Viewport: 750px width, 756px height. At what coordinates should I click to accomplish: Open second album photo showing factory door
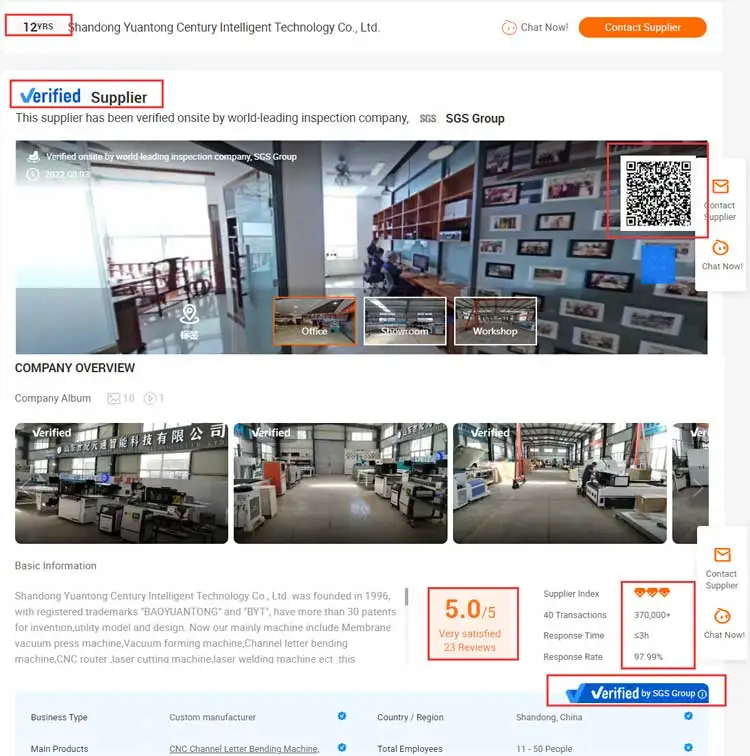(x=341, y=483)
